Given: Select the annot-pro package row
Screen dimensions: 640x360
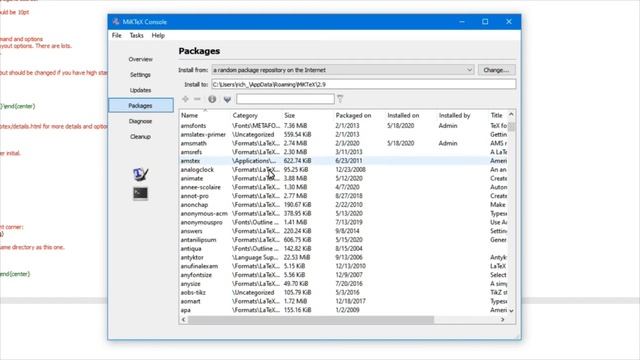Looking at the screenshot, I should [x=344, y=196].
